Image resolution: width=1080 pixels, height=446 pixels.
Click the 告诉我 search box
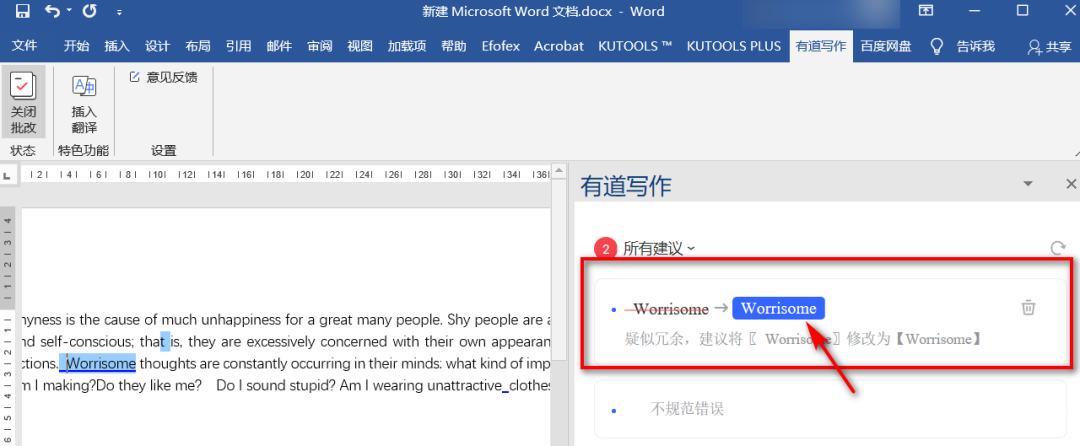pyautogui.click(x=976, y=46)
